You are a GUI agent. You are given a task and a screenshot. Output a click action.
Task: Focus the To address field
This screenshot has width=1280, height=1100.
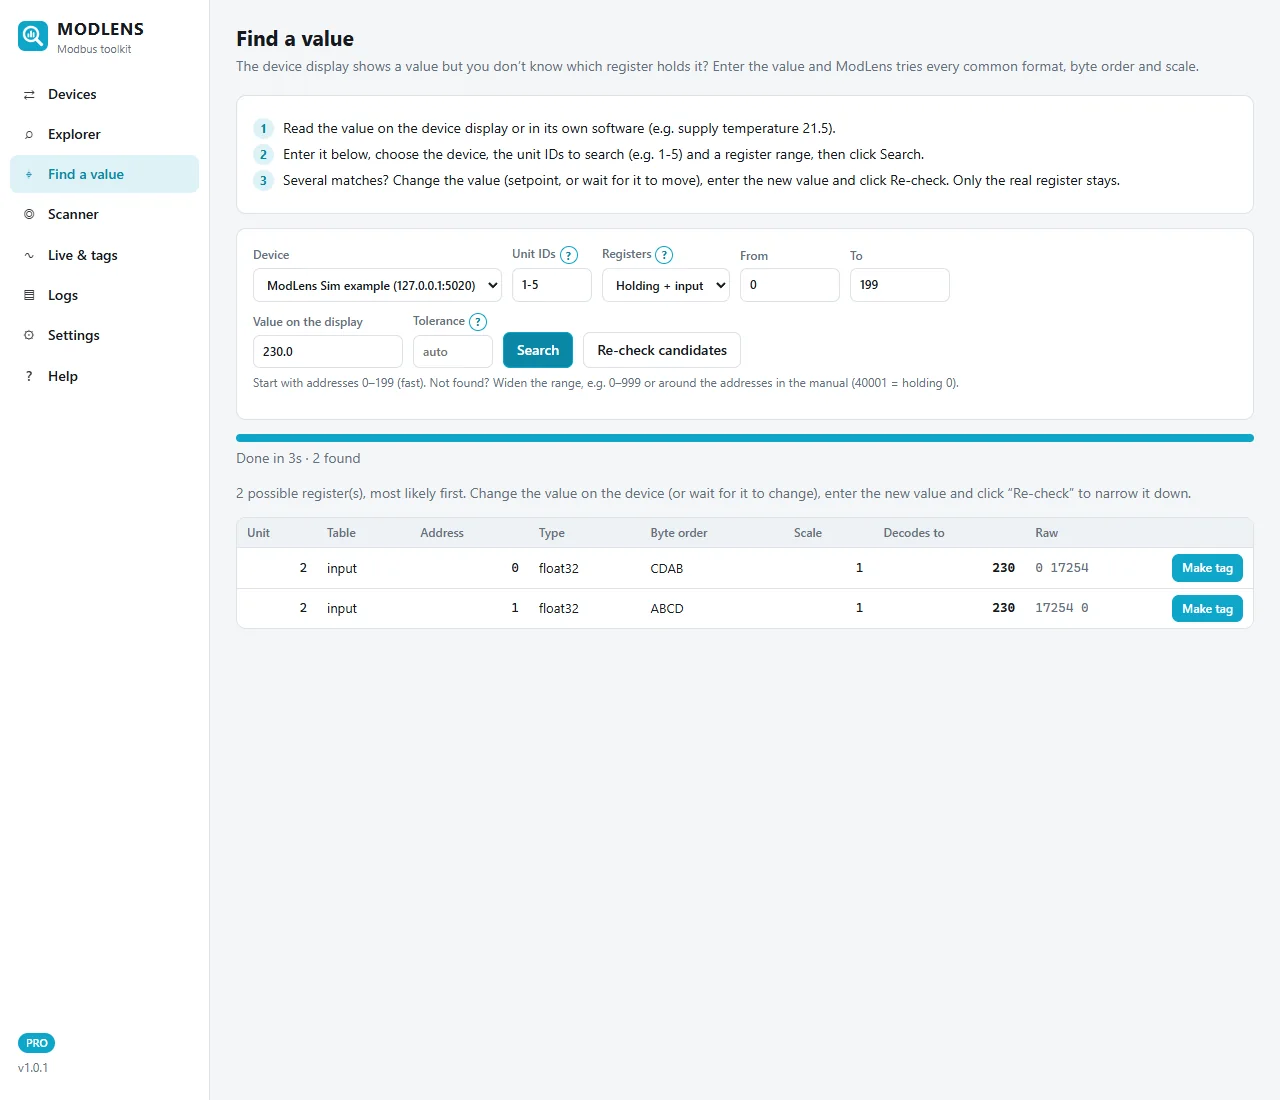[x=900, y=285]
